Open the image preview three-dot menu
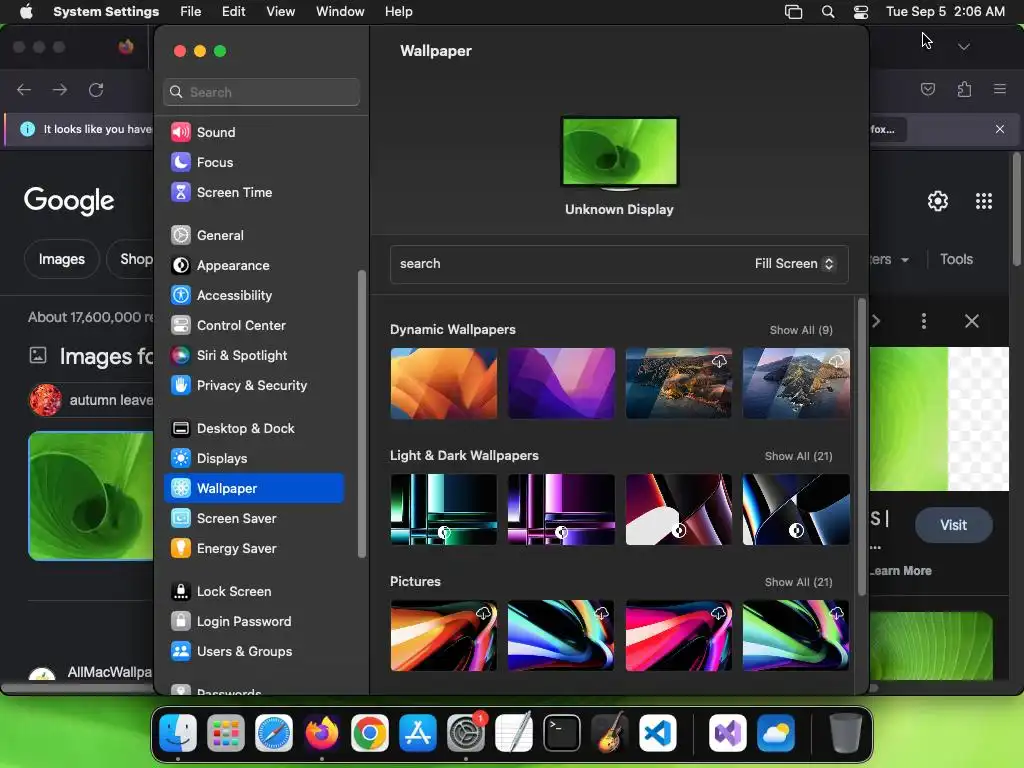The image size is (1024, 768). (x=923, y=321)
